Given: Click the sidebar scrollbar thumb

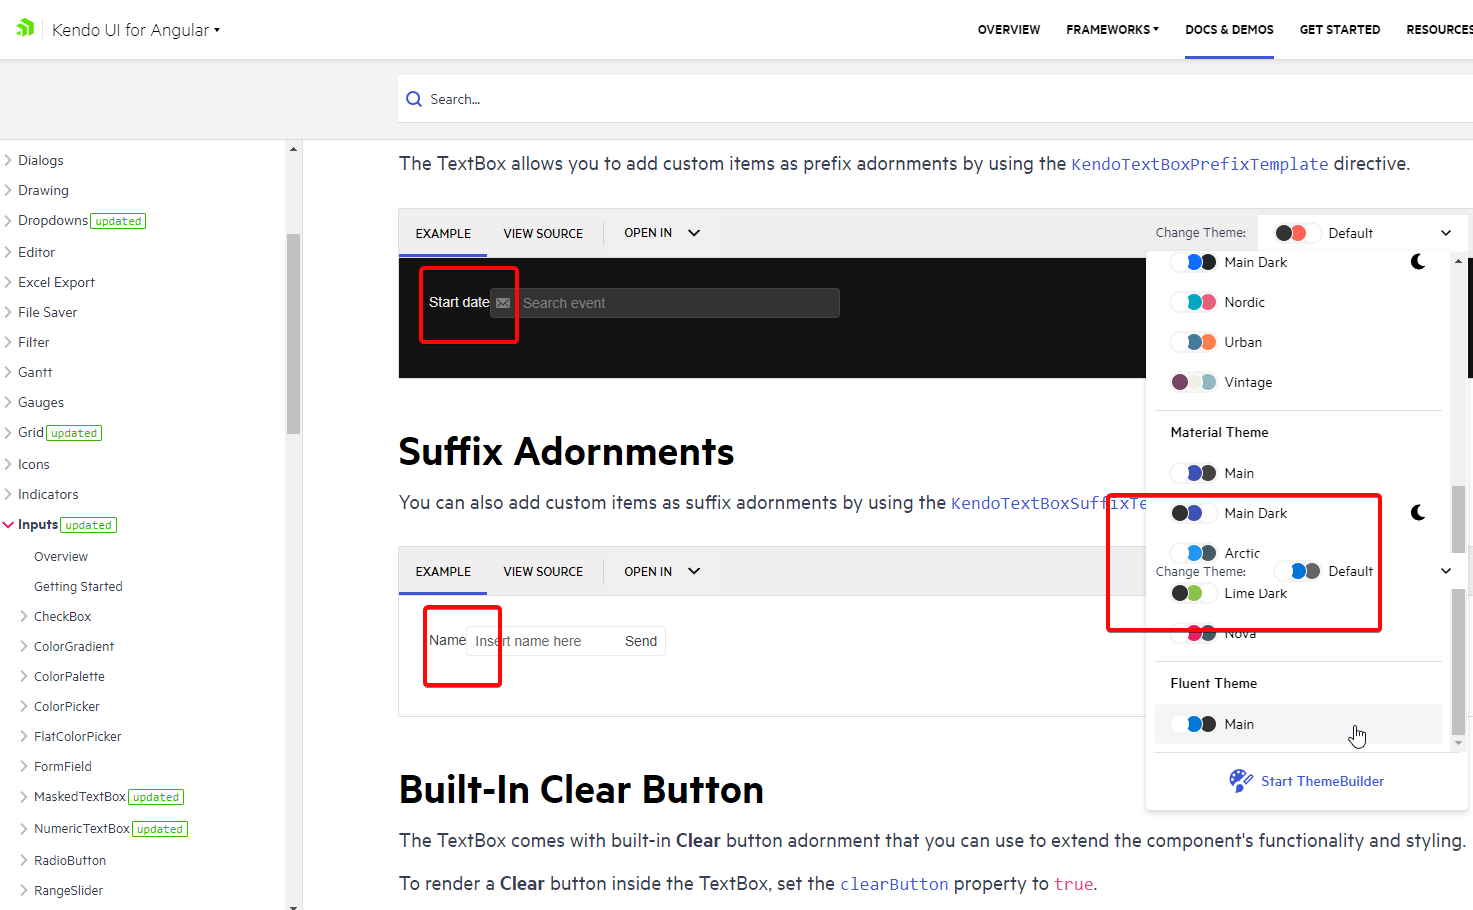Looking at the screenshot, I should 293,333.
